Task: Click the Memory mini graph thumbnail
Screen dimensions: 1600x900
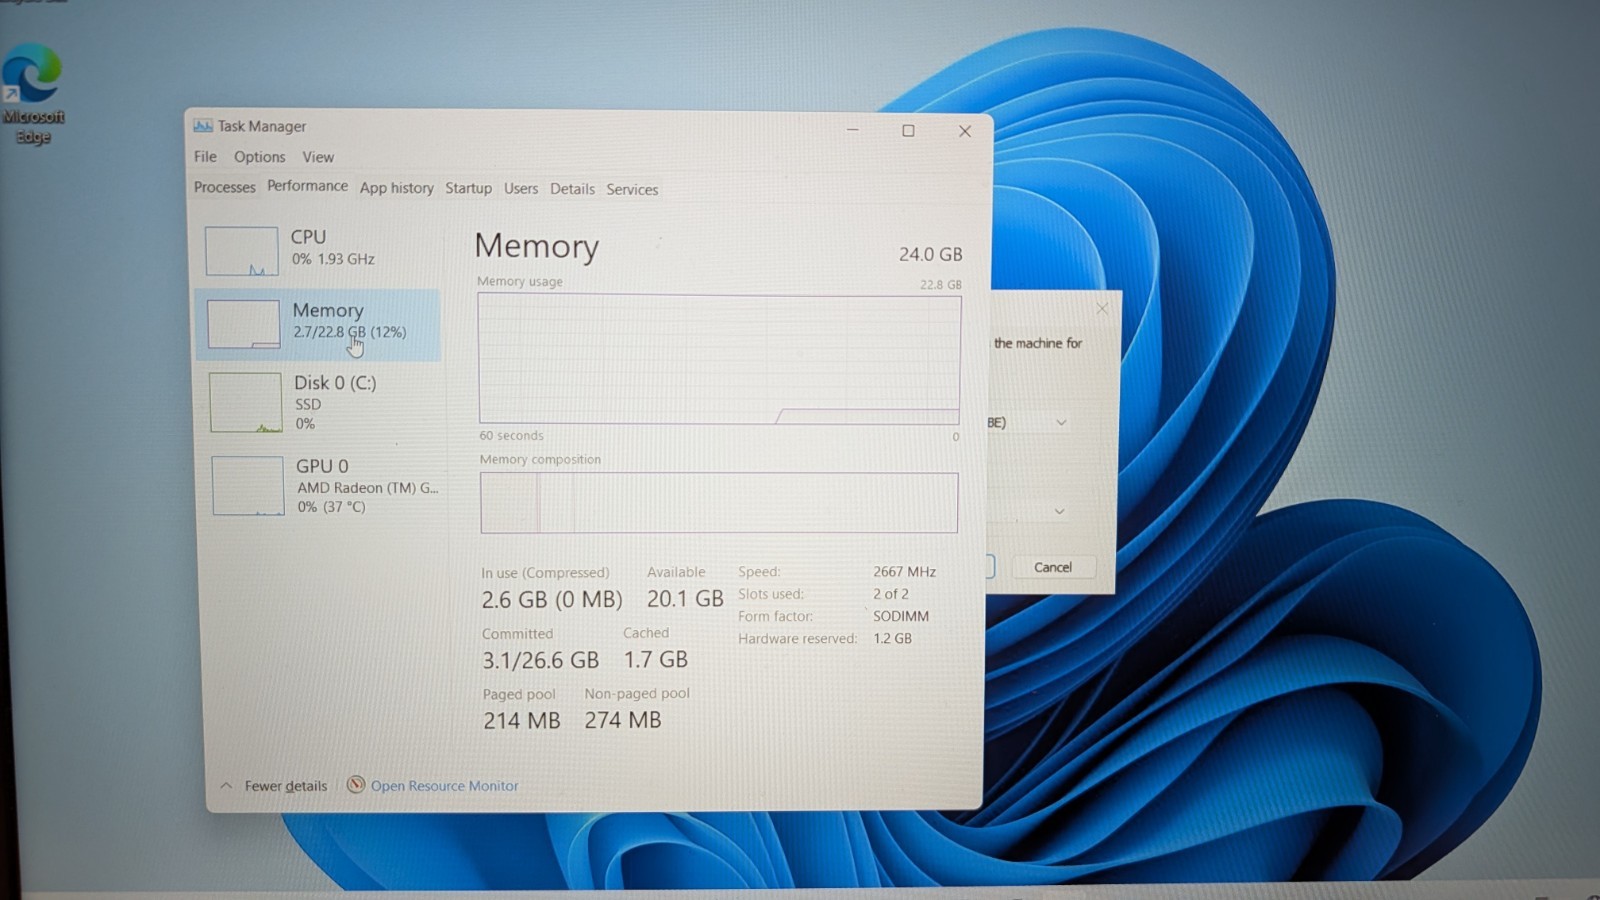Action: 243,324
